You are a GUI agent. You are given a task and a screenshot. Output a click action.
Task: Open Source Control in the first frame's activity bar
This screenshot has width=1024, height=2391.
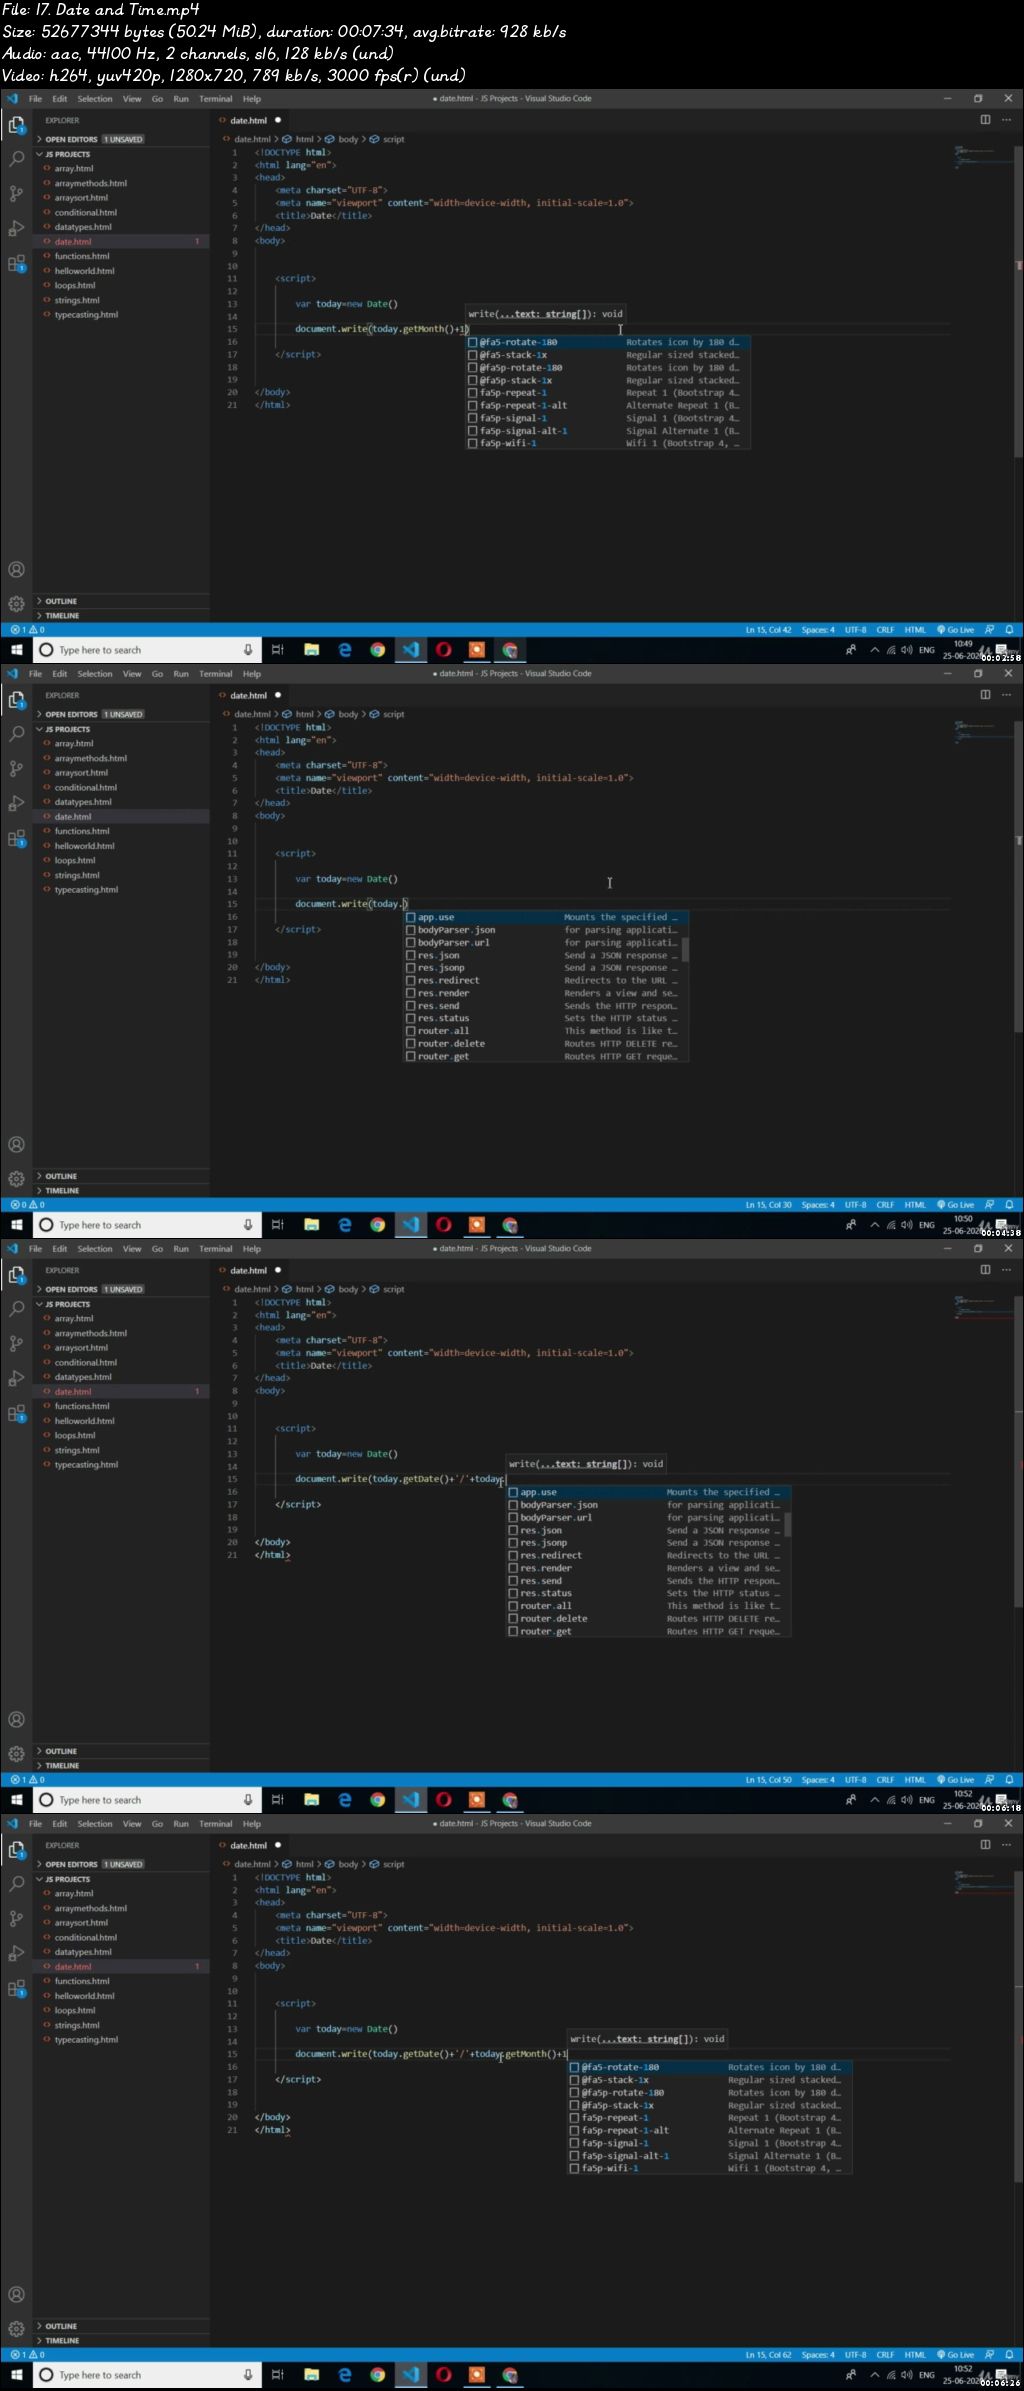[x=16, y=194]
